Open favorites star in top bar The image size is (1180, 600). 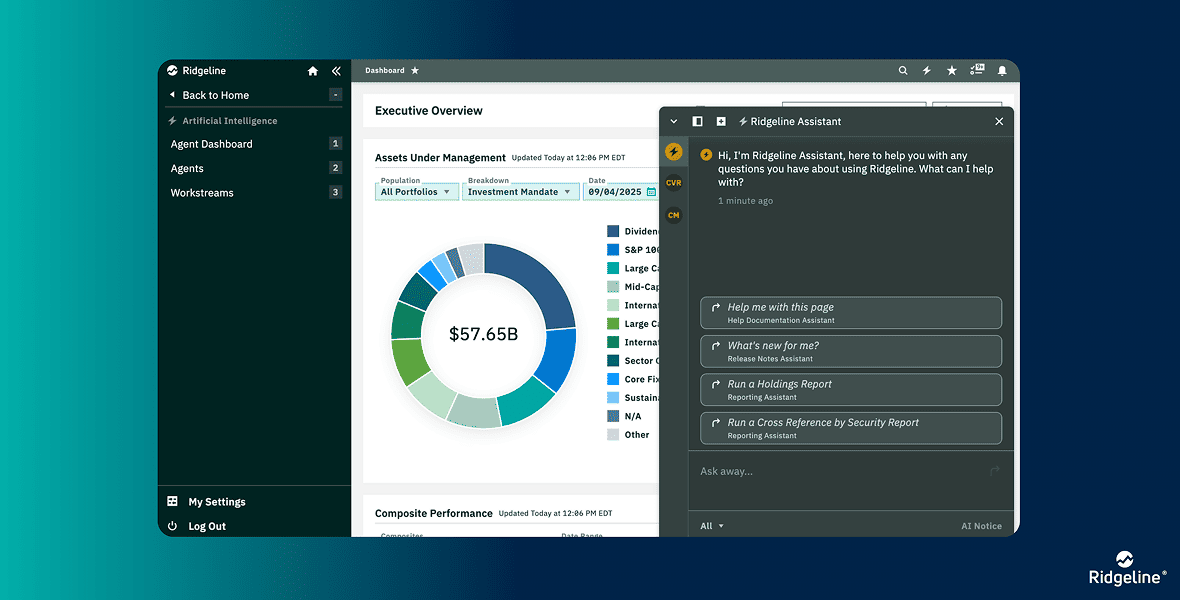click(x=952, y=71)
